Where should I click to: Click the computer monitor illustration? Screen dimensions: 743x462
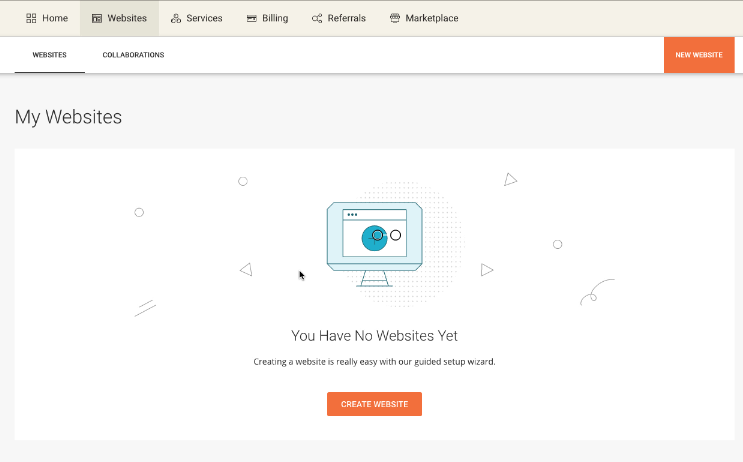click(x=374, y=244)
